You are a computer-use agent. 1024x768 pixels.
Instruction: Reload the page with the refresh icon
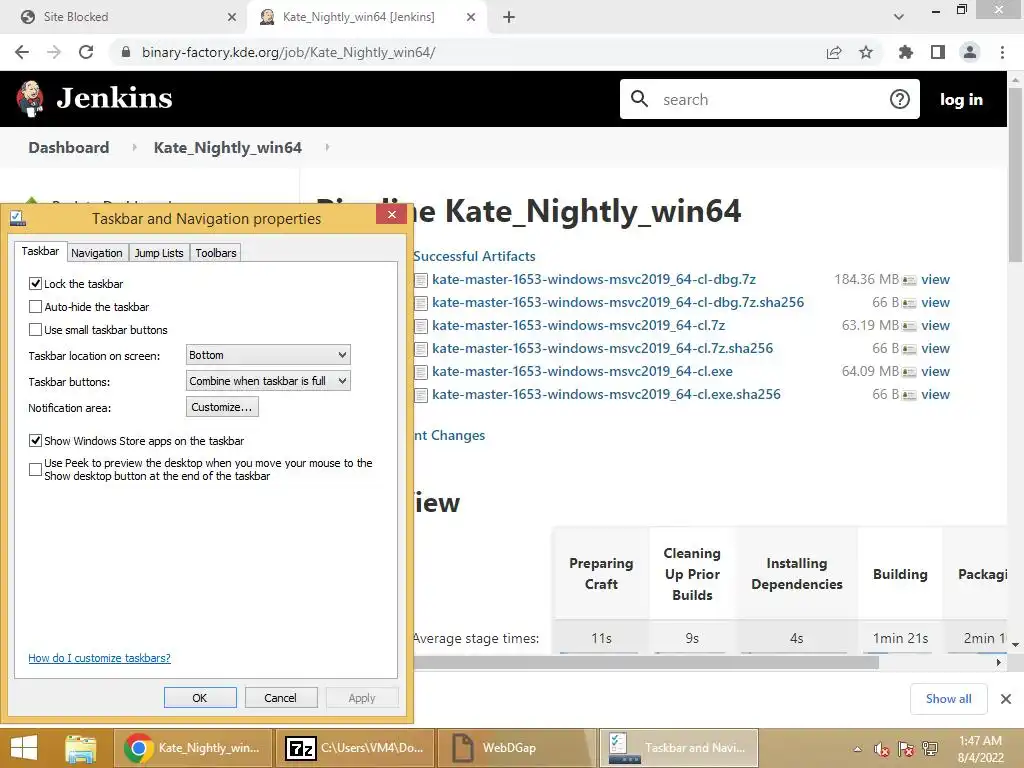(86, 52)
